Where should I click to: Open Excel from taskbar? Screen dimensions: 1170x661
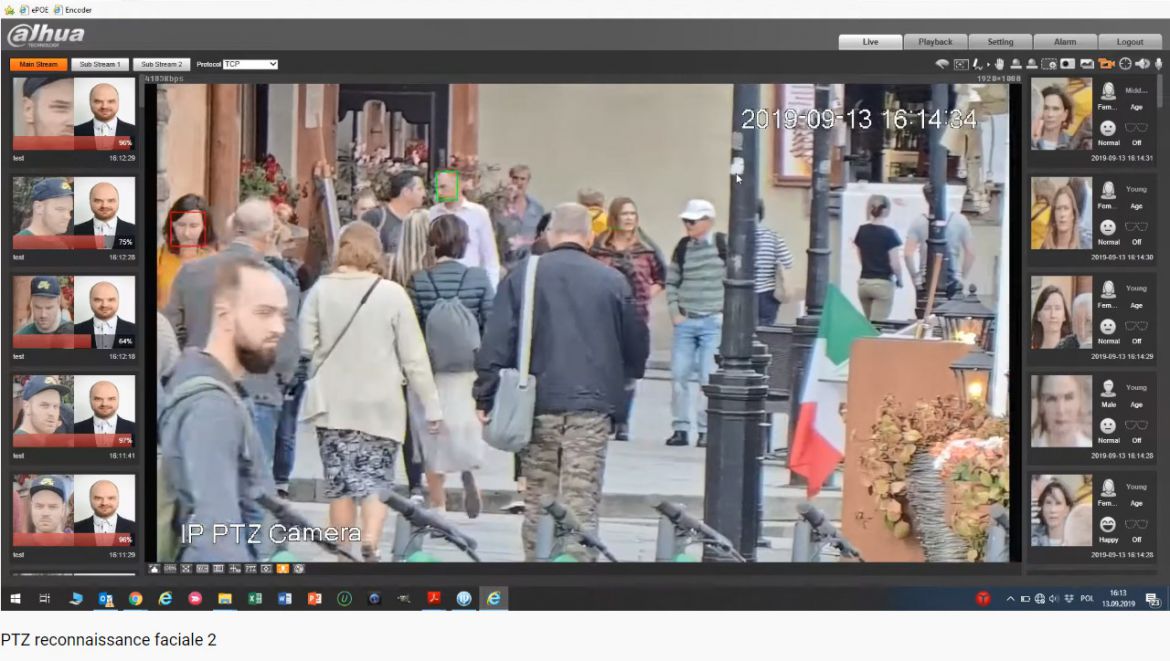pos(254,598)
